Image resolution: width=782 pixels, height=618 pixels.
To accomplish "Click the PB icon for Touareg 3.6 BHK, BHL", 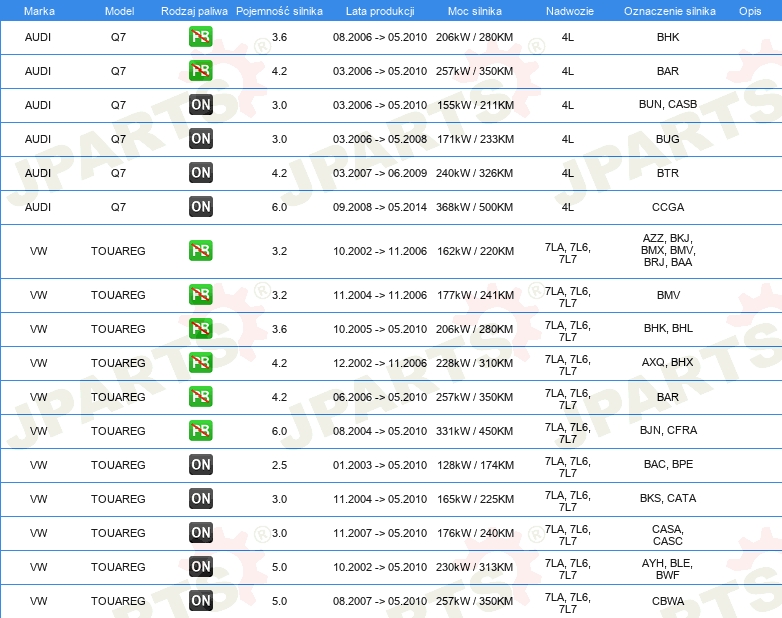I will [200, 328].
